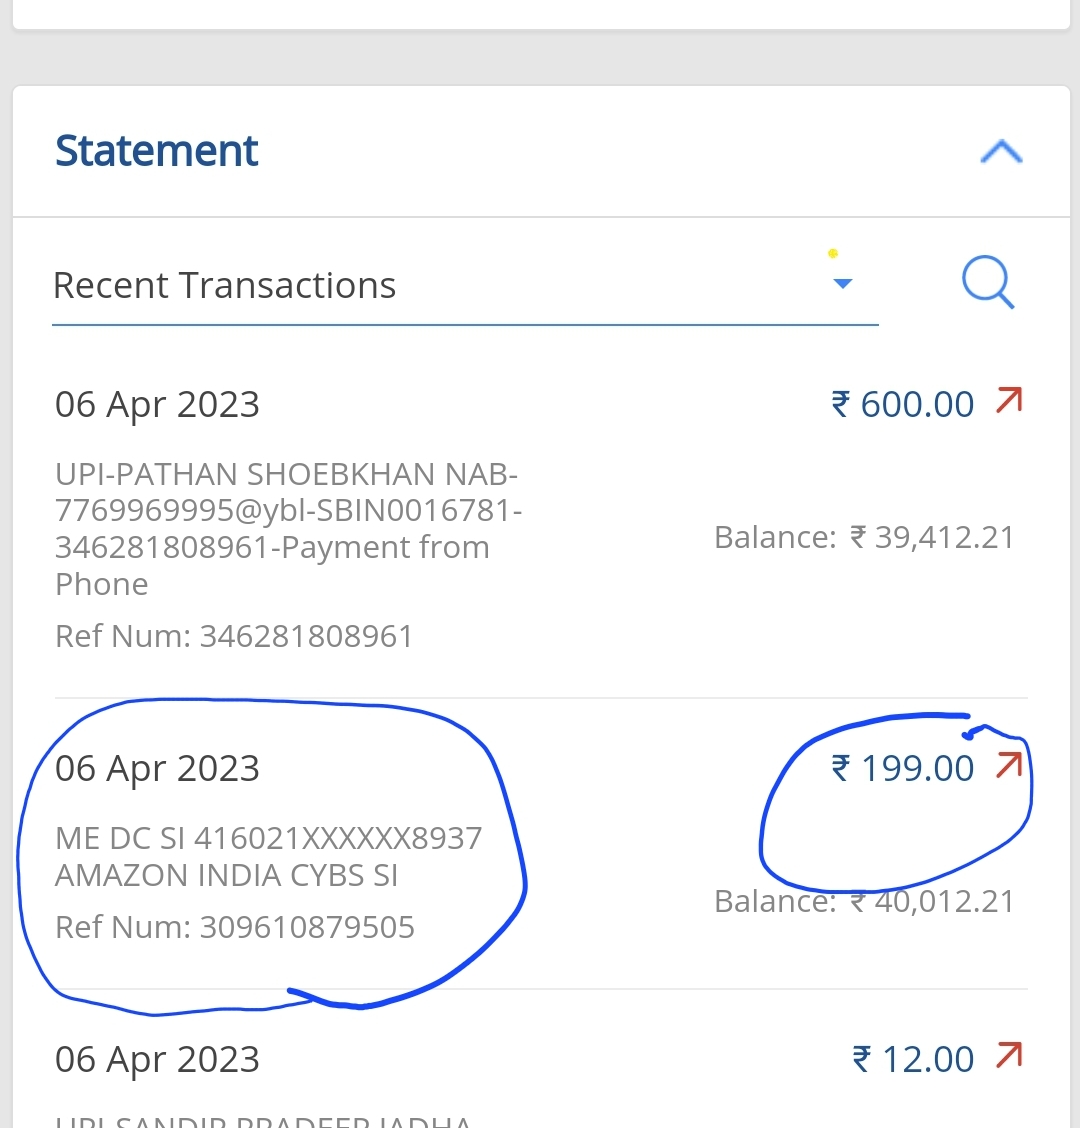Collapse the Statement section chevron
Viewport: 1080px width, 1128px height.
pyautogui.click(x=1001, y=152)
